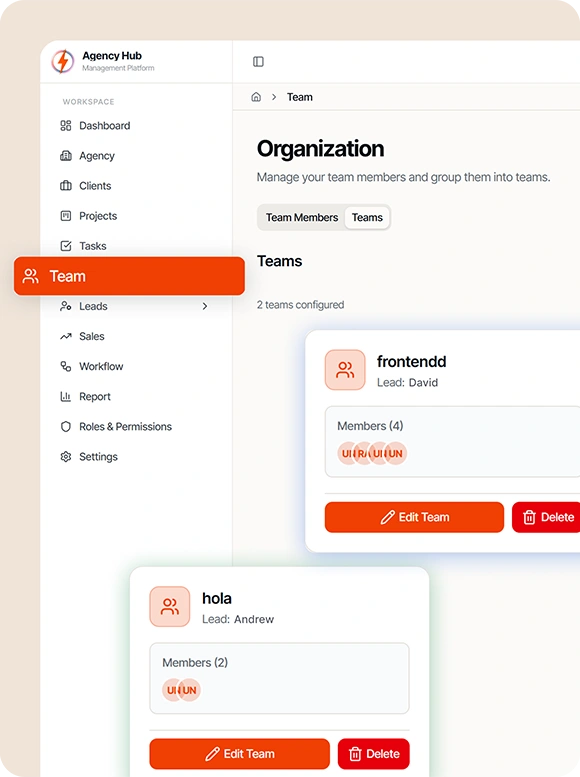The width and height of the screenshot is (580, 777).
Task: Open Roles & Permissions label
Action: pos(125,427)
